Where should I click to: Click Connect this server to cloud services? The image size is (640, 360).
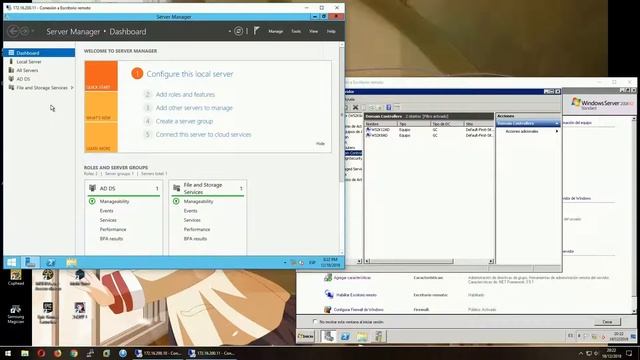(204, 134)
